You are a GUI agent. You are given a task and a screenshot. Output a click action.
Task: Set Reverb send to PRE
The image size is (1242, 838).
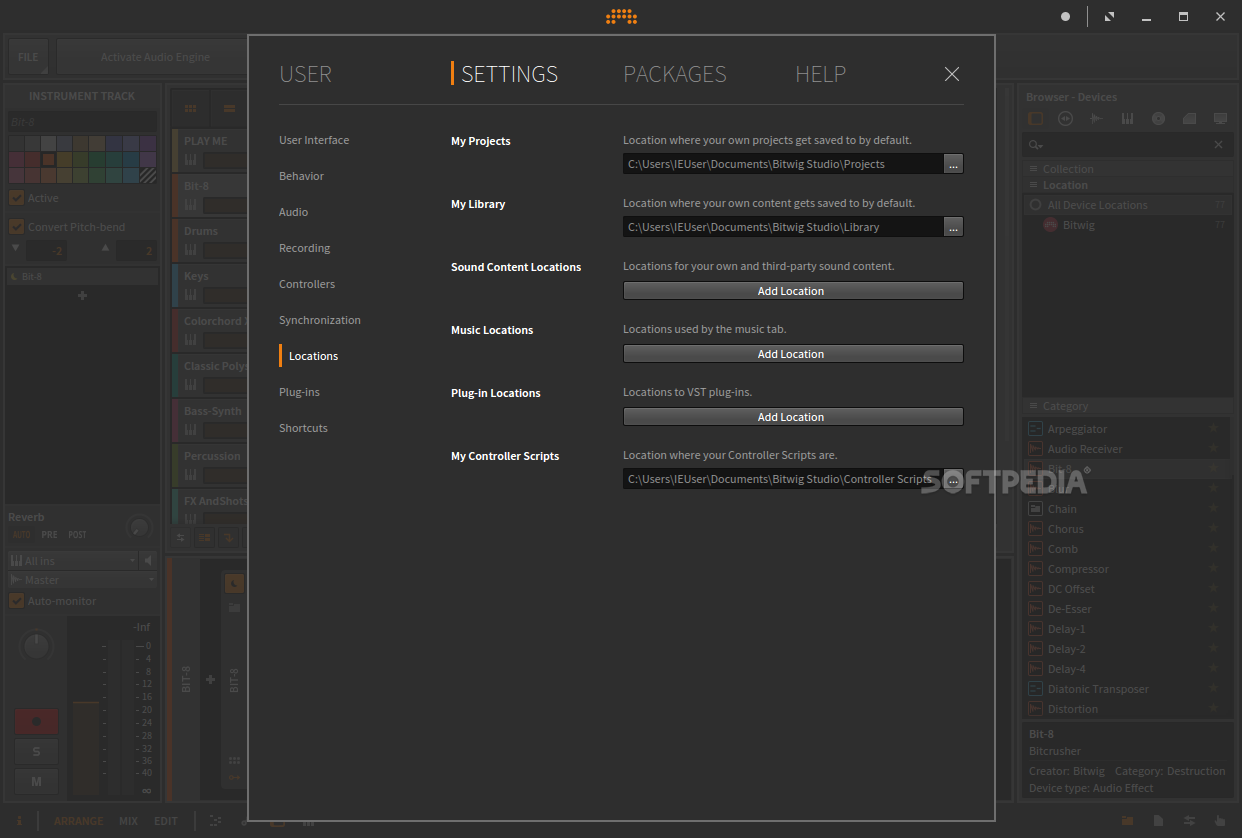point(49,535)
